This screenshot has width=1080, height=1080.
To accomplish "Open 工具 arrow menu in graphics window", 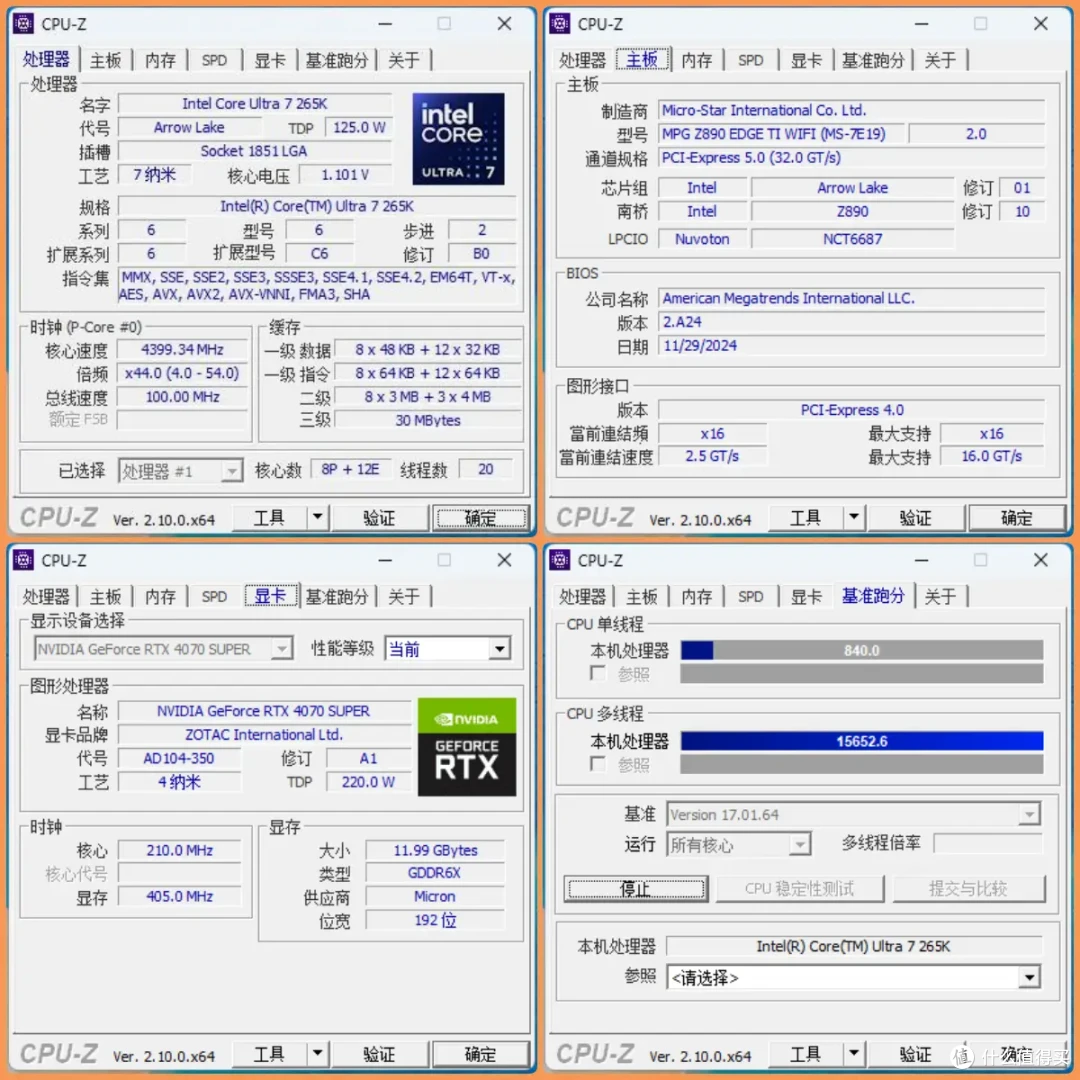I will pyautogui.click(x=317, y=1053).
